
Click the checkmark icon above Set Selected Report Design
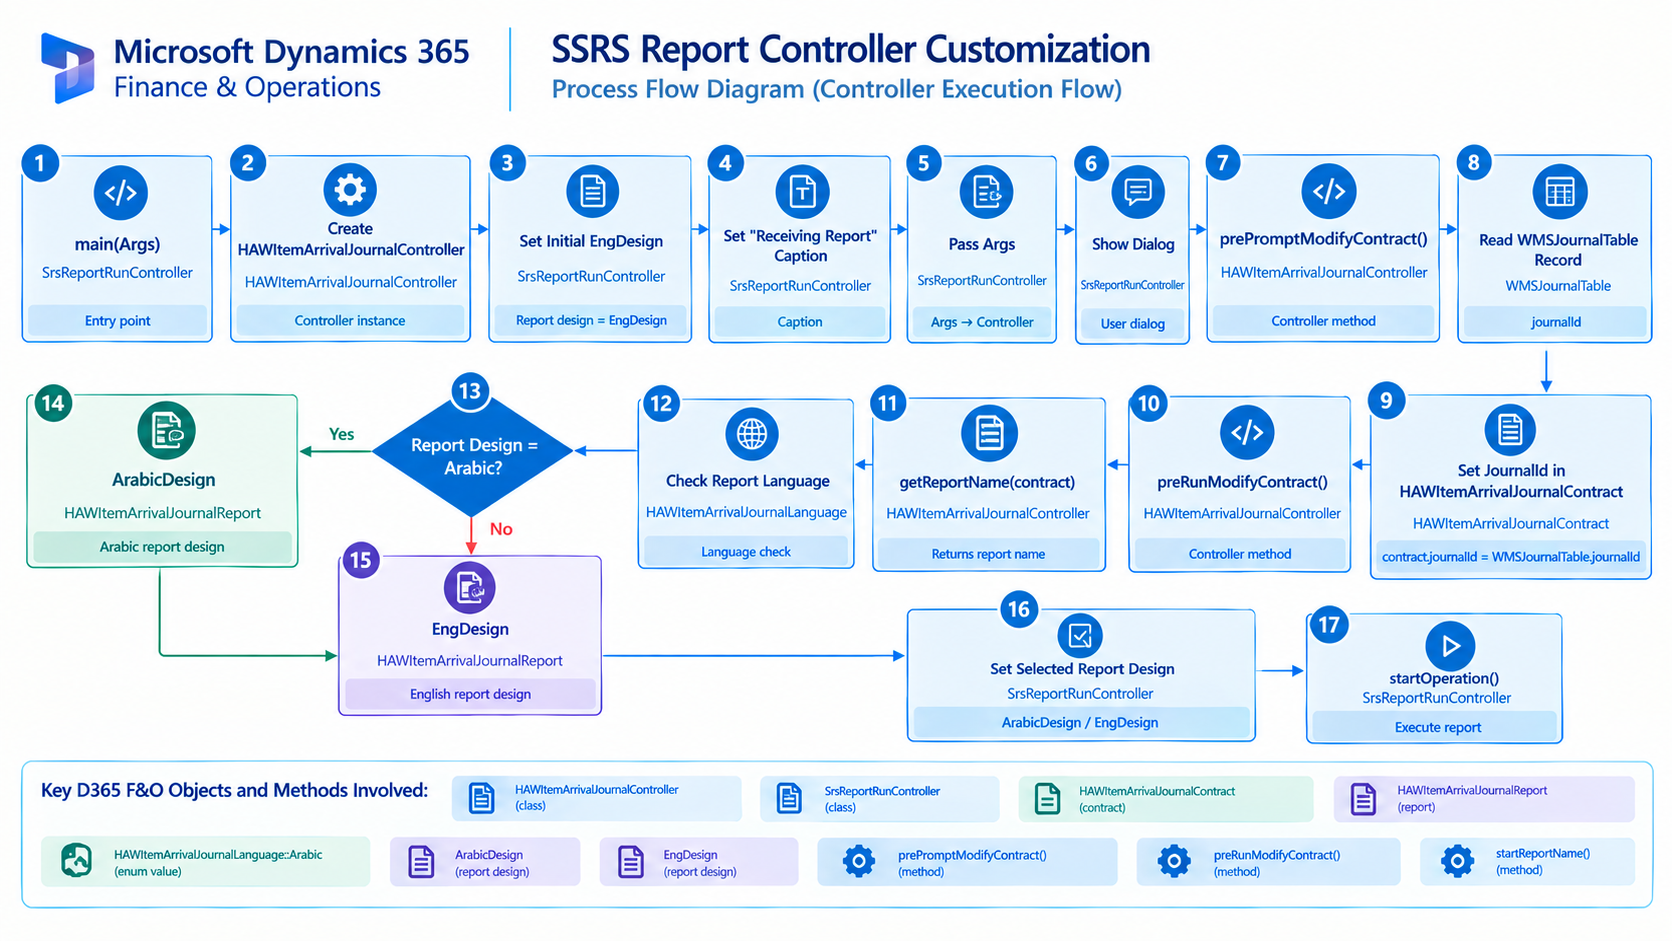[x=1080, y=635]
